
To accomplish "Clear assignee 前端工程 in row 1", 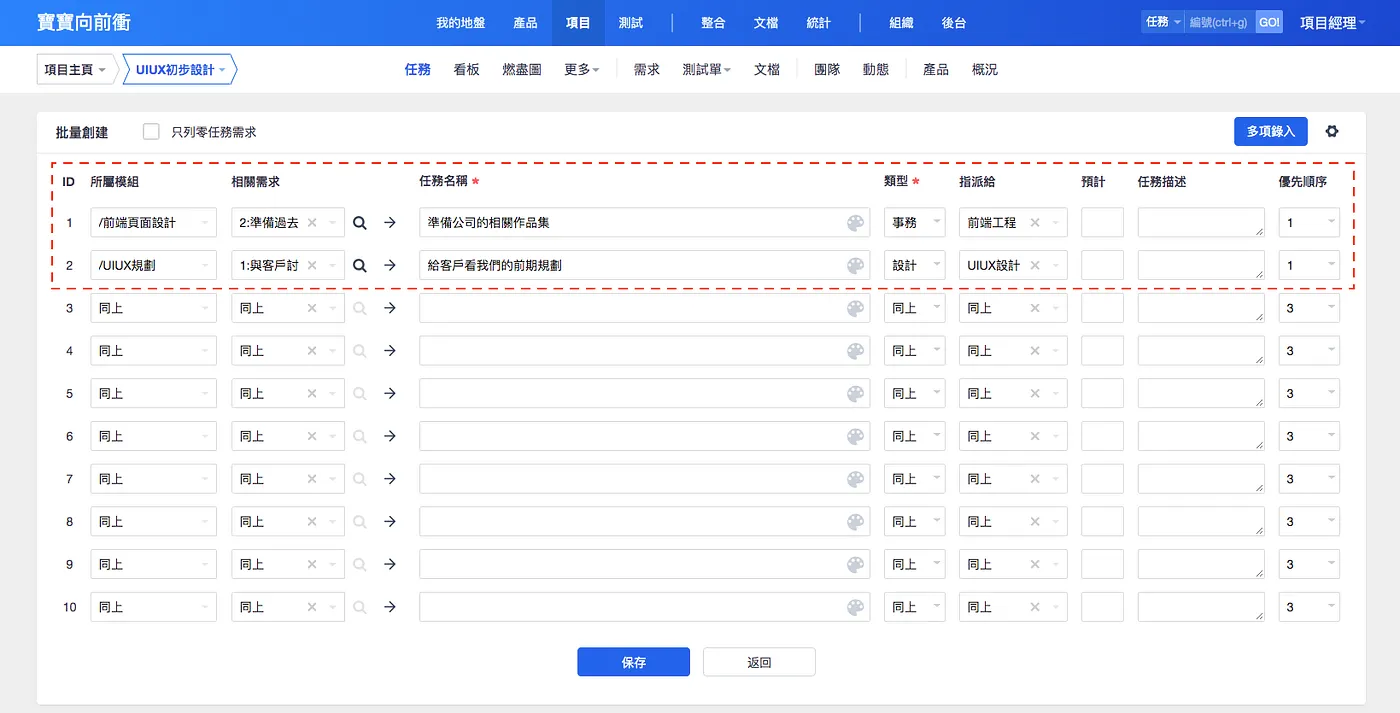I will click(1035, 223).
